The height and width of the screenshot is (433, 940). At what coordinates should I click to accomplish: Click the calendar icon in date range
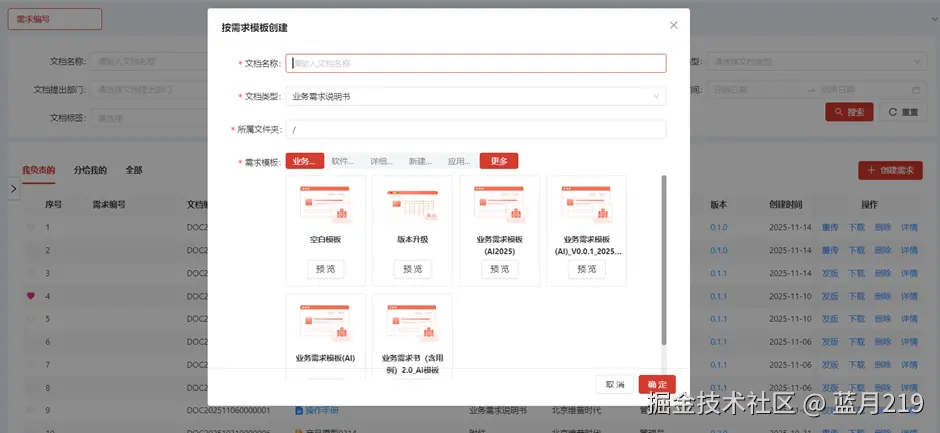point(916,90)
